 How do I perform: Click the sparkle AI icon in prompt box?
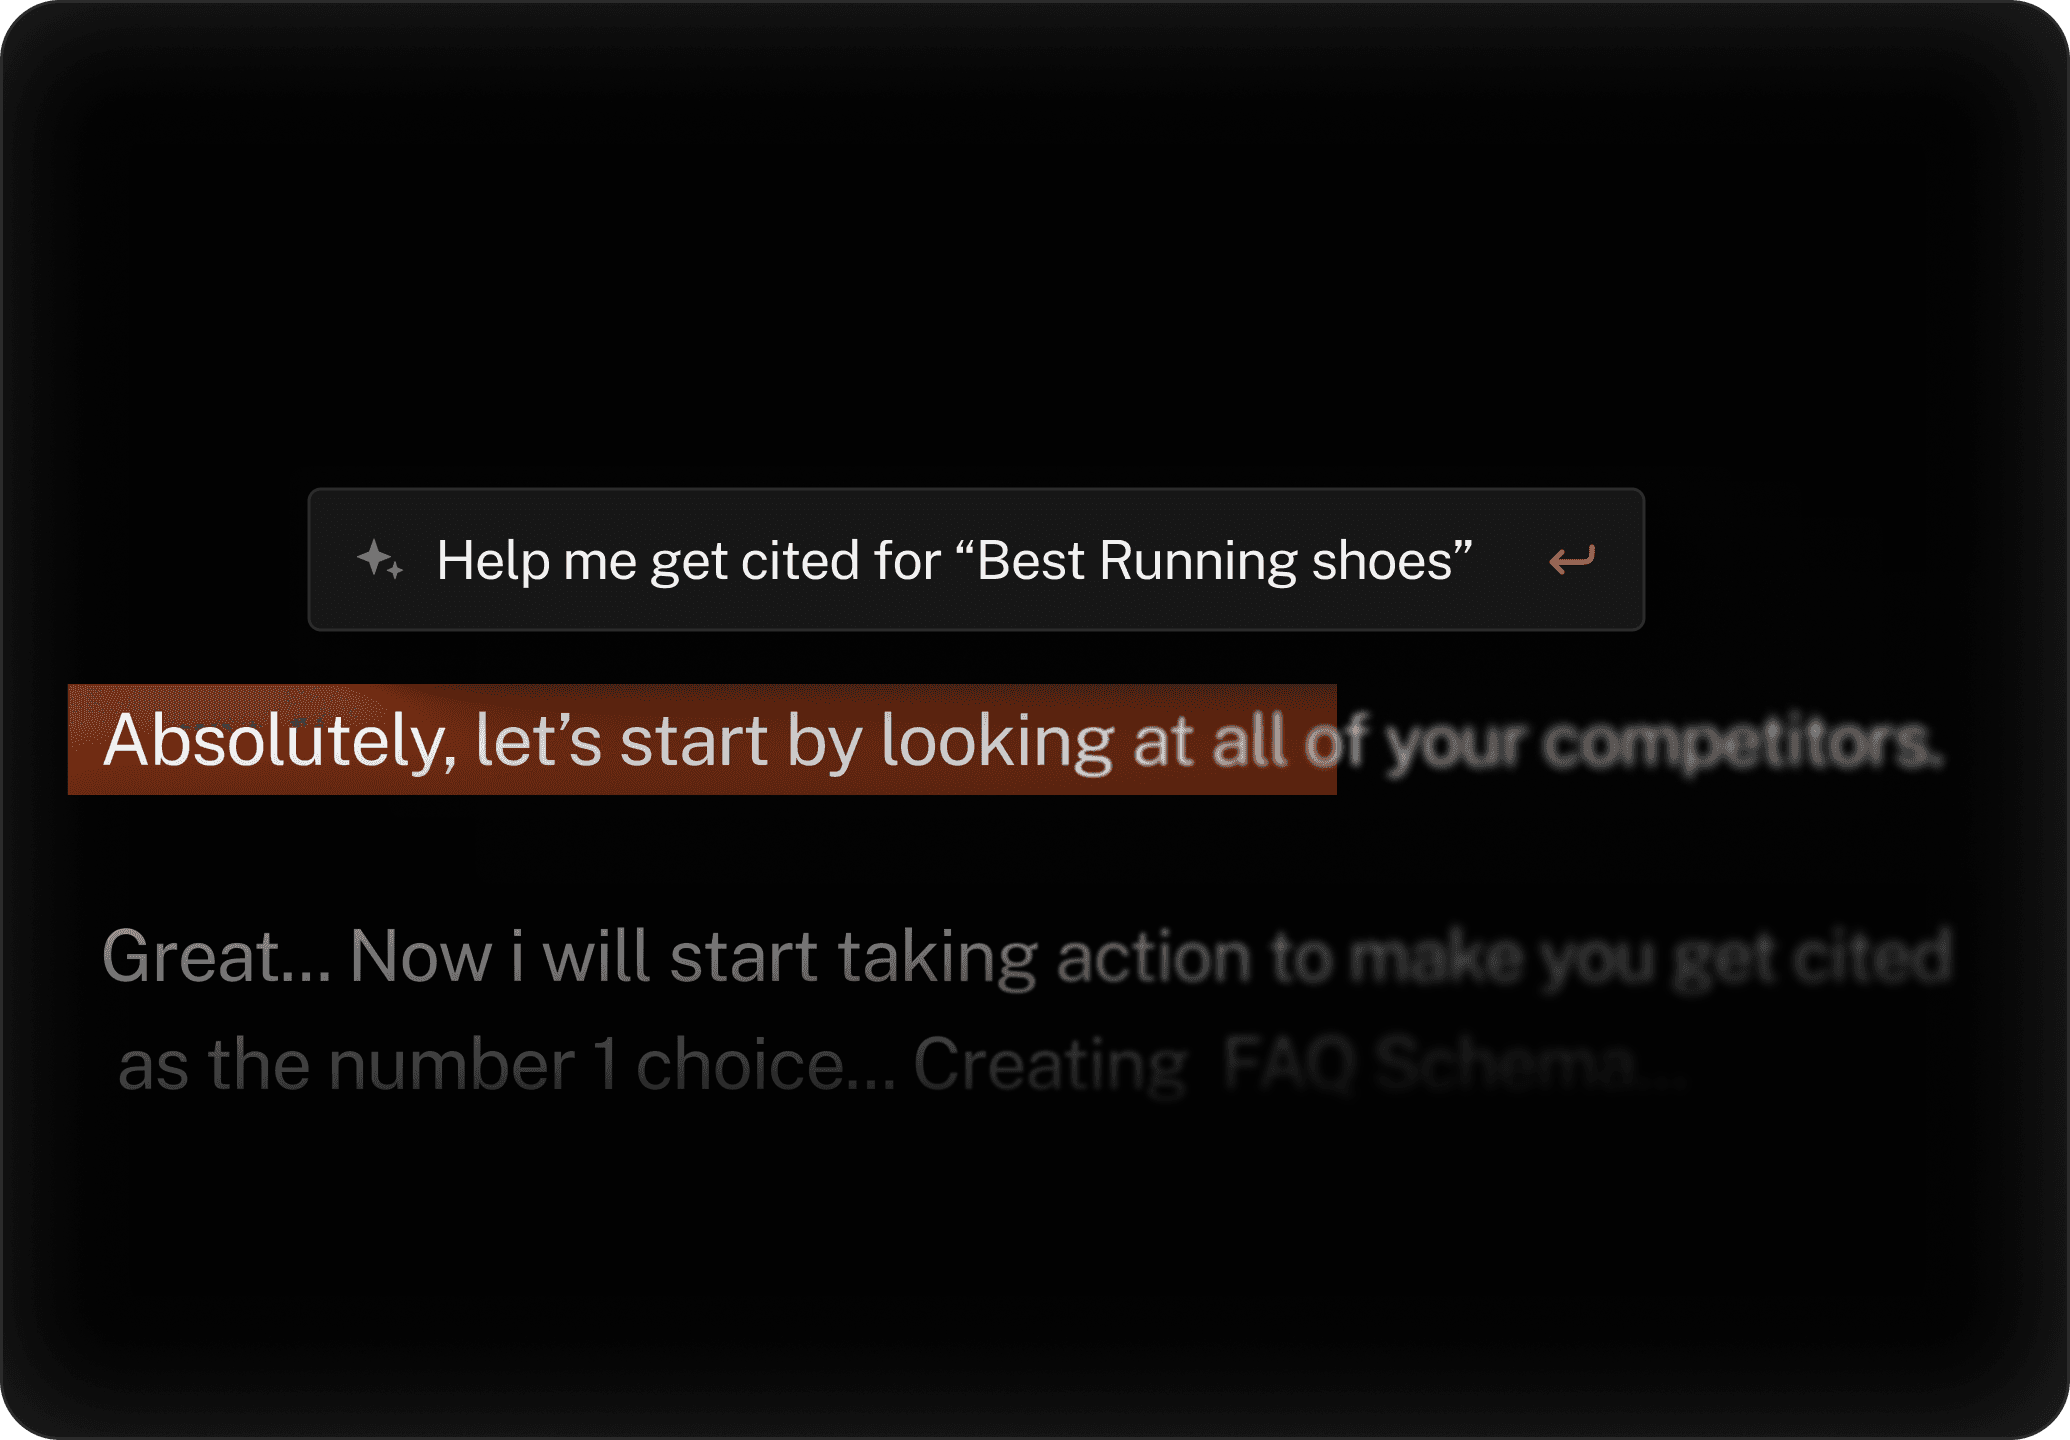(x=380, y=559)
